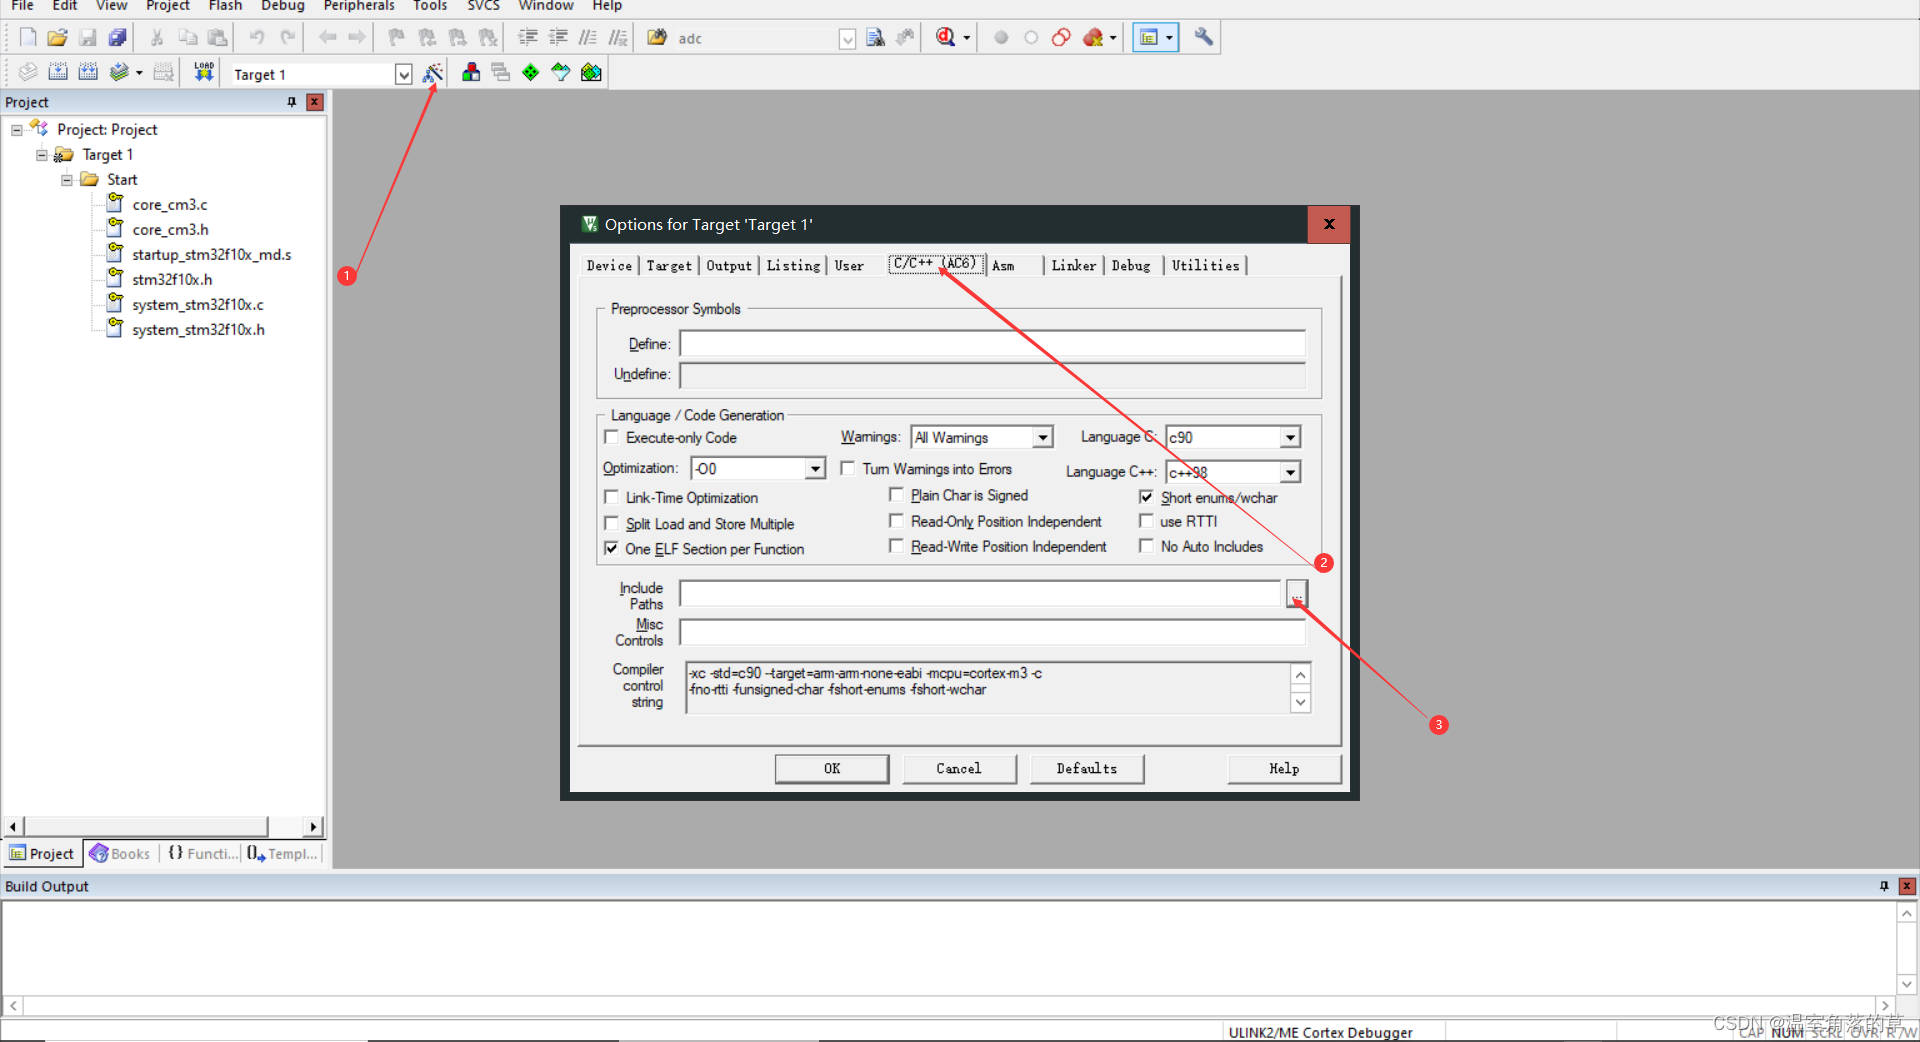
Task: Open the Language C dropdown
Action: point(1290,438)
